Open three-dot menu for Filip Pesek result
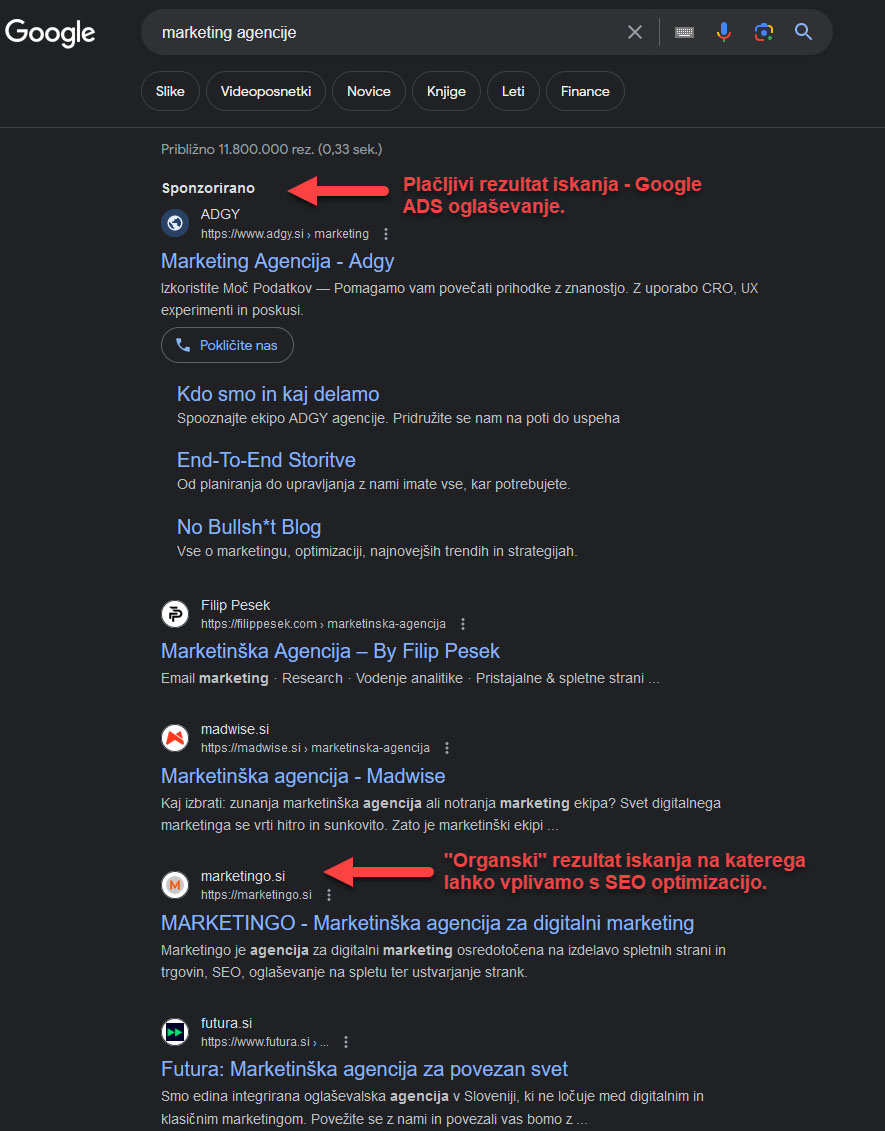This screenshot has height=1131, width=885. (x=463, y=624)
